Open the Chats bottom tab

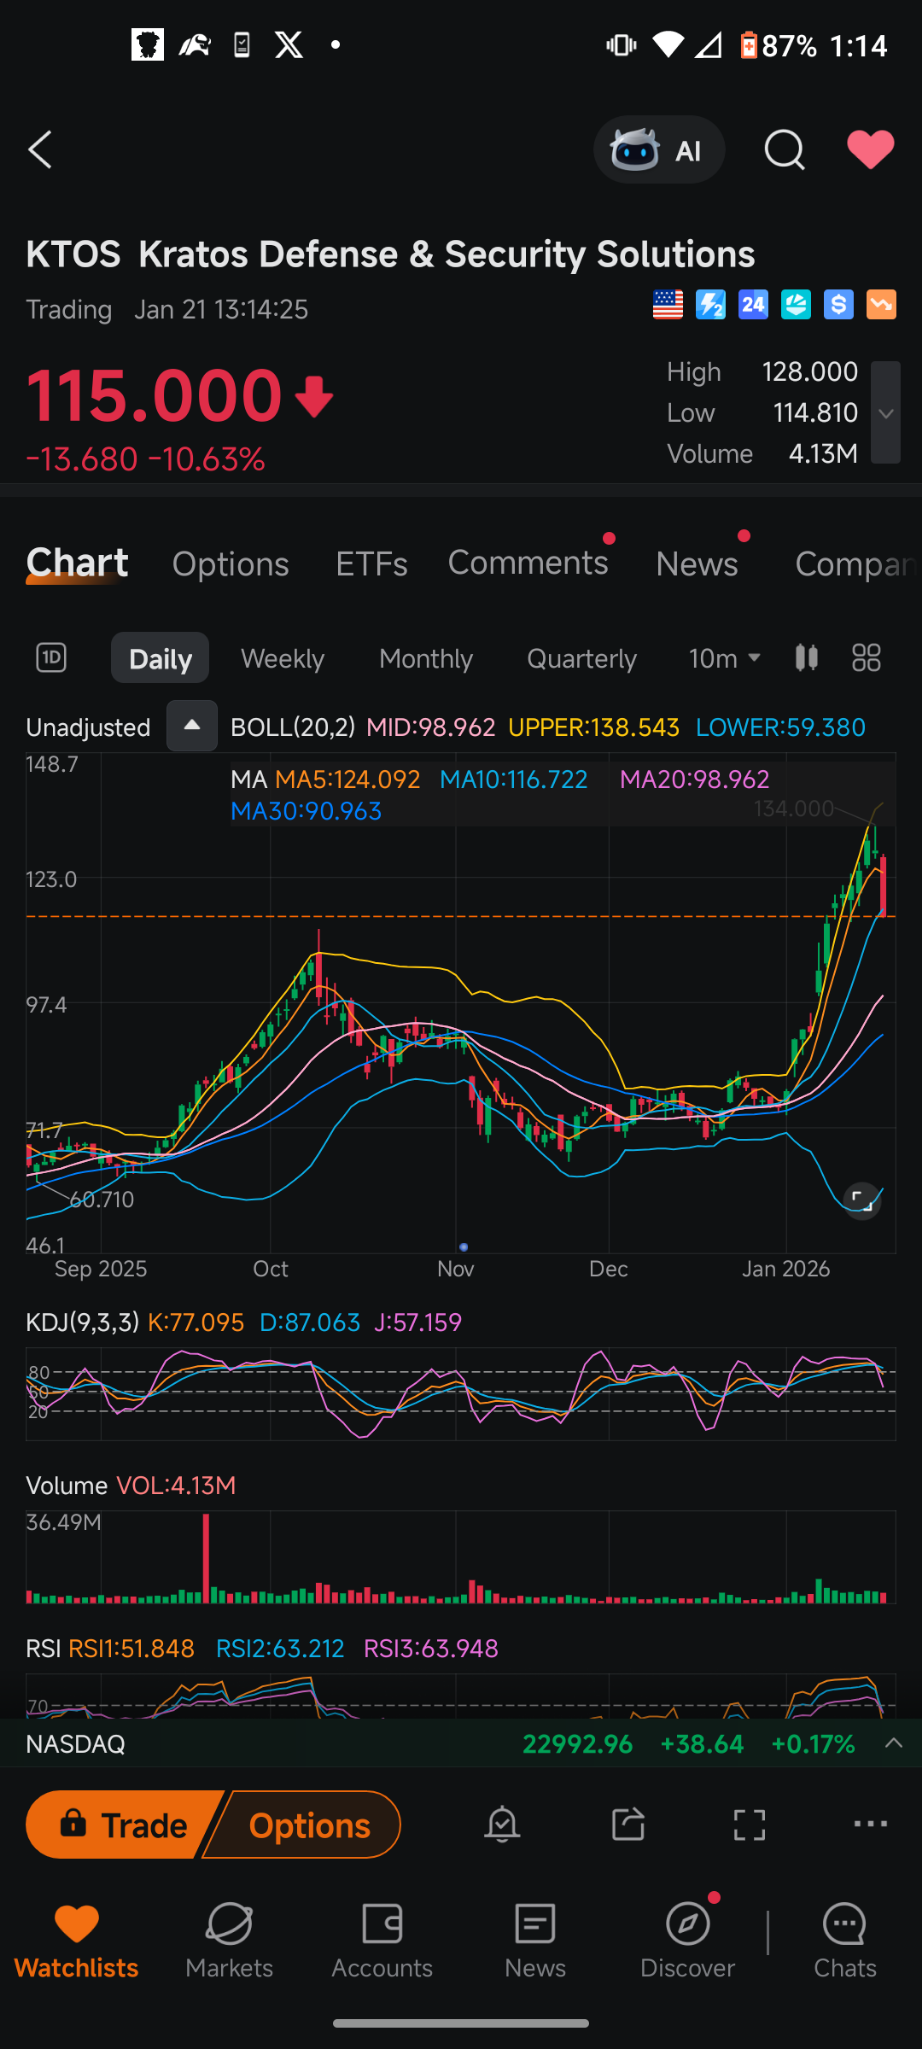845,1941
